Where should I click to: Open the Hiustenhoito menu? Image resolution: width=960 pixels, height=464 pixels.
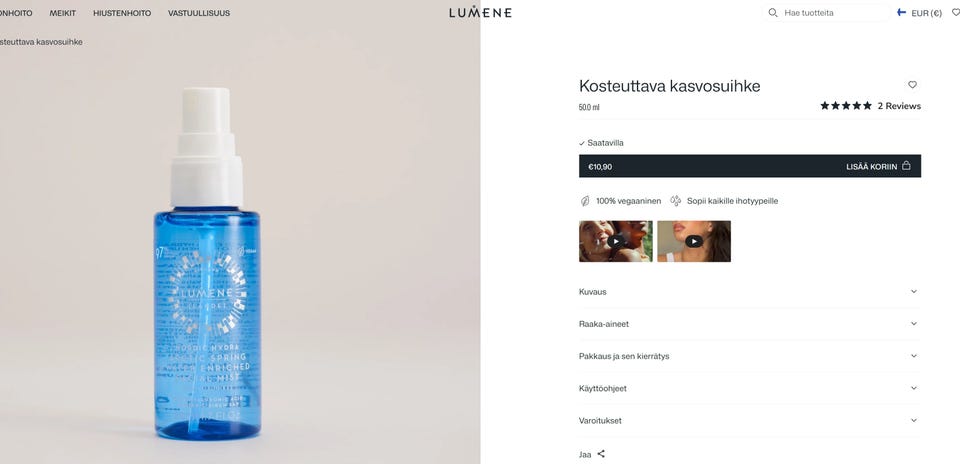(x=122, y=13)
